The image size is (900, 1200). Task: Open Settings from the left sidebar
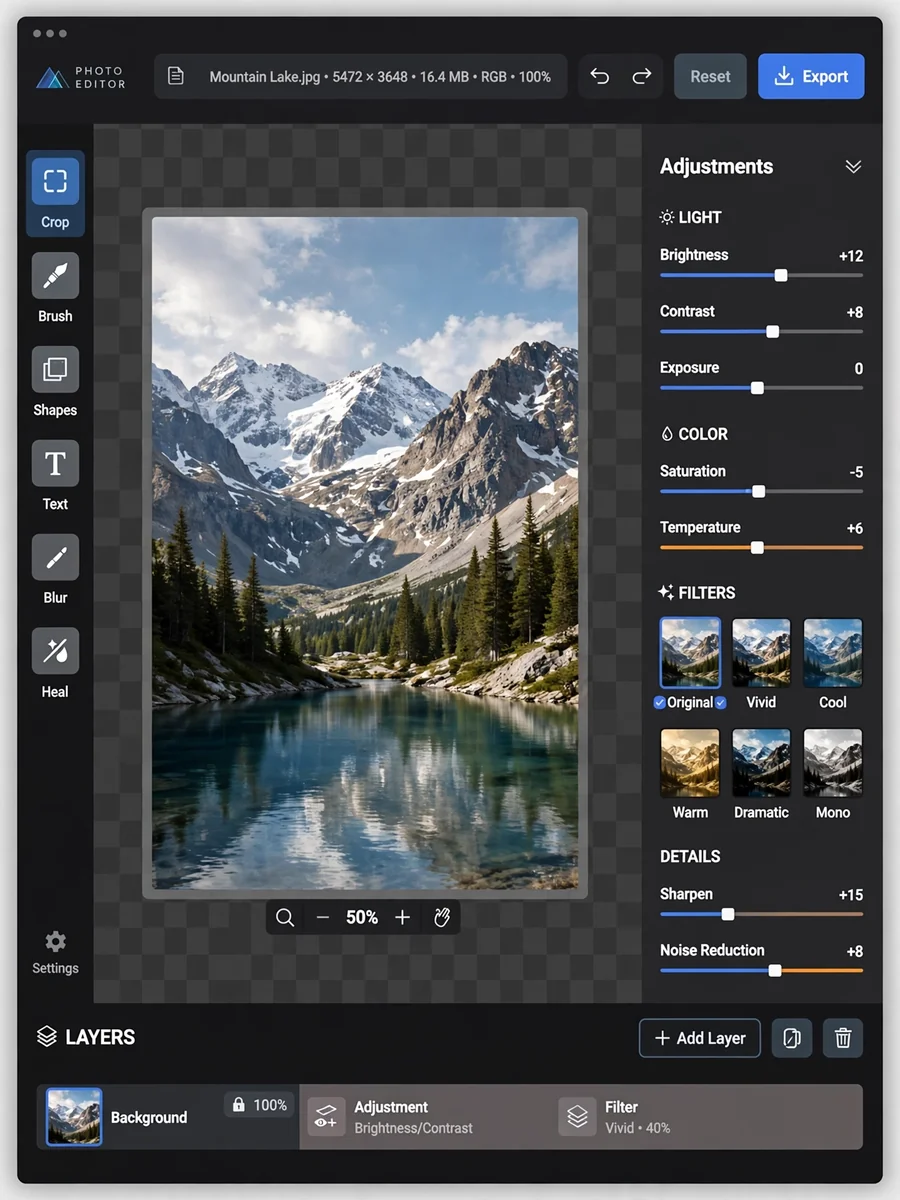(x=55, y=952)
